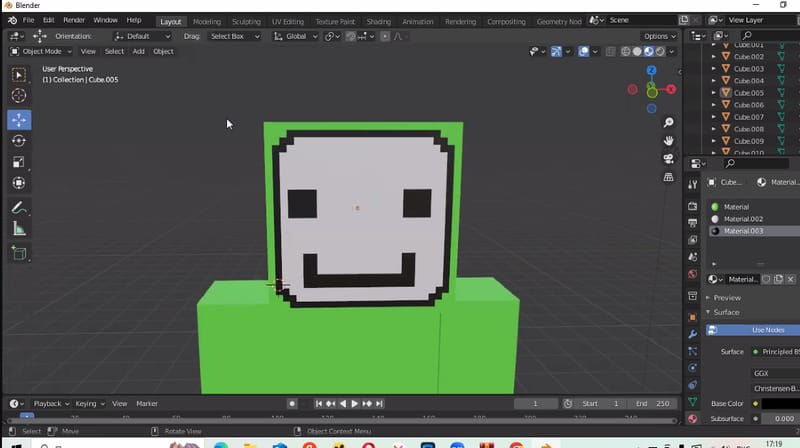Open the Material properties tab
Viewport: 800px width, 448px height.
(692, 419)
